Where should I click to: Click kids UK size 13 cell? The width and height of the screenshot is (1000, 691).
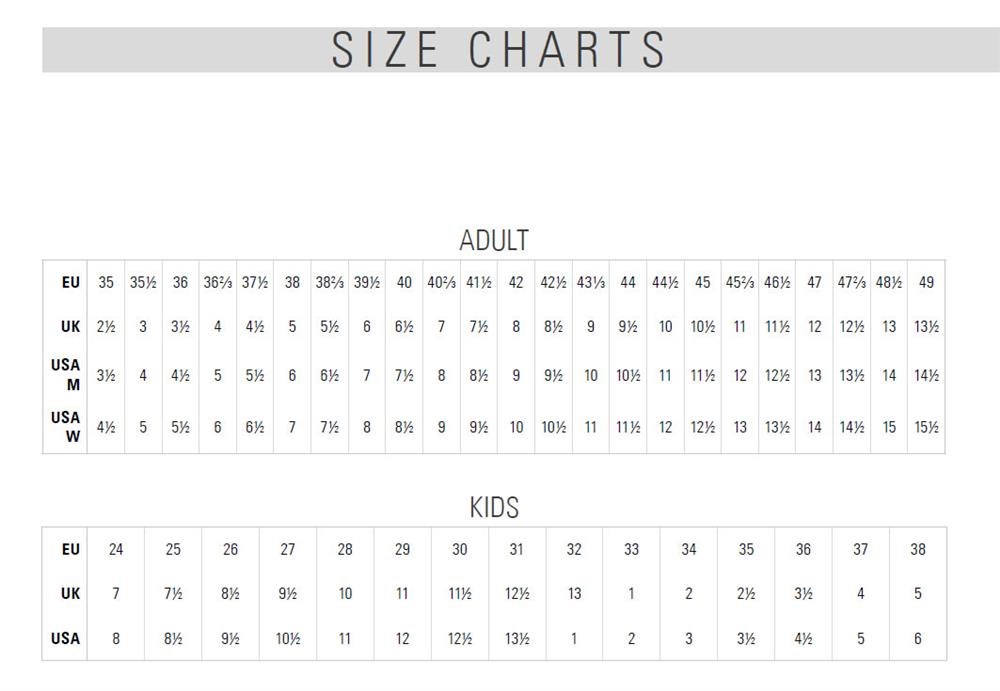(574, 593)
